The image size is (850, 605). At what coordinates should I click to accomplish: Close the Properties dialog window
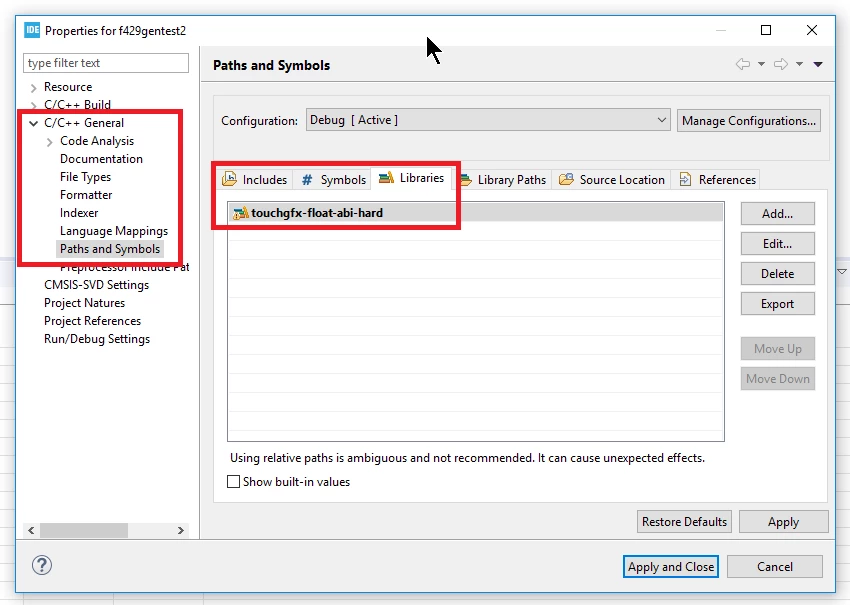[x=812, y=30]
